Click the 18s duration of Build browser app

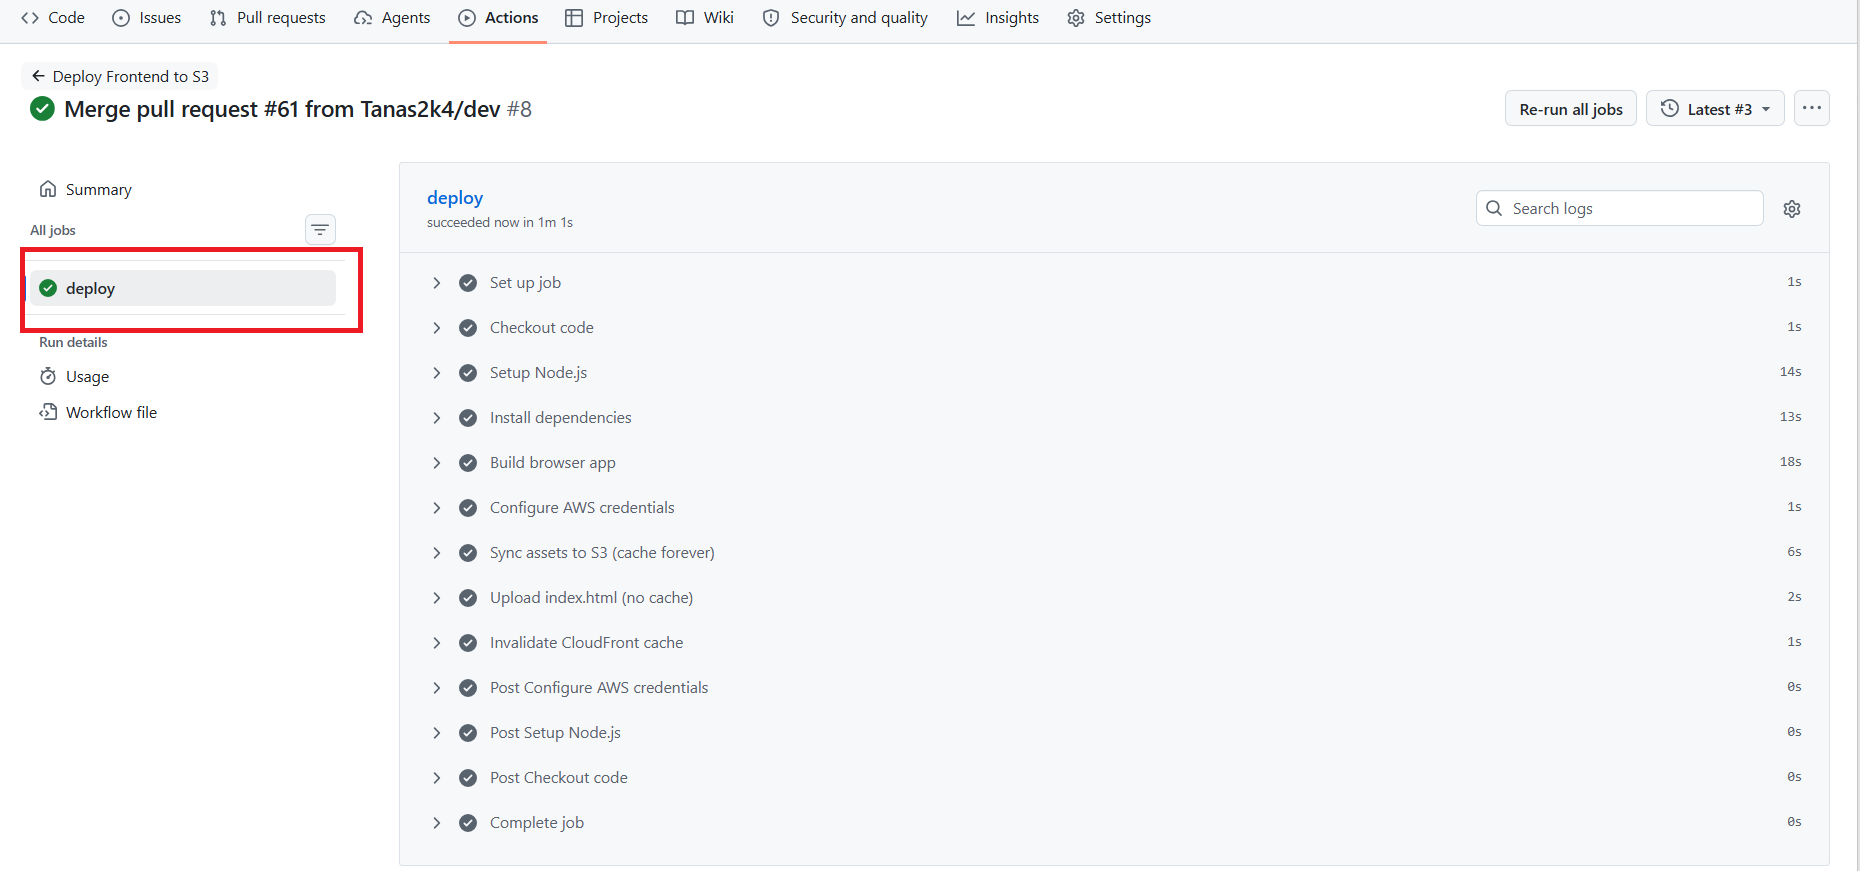click(x=1790, y=462)
